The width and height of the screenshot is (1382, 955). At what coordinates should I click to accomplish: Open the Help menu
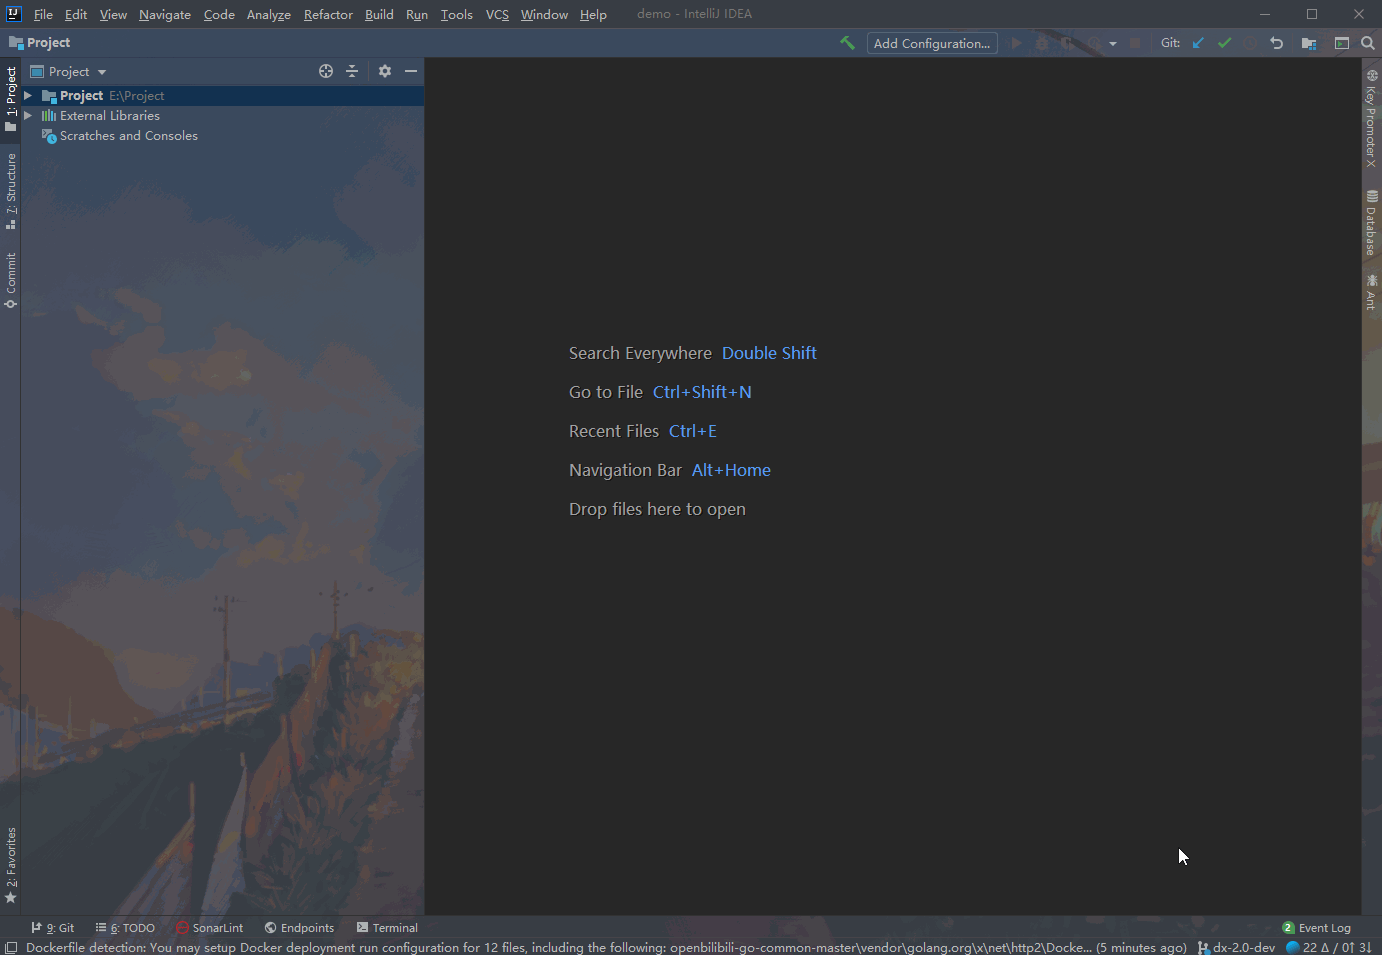point(593,14)
